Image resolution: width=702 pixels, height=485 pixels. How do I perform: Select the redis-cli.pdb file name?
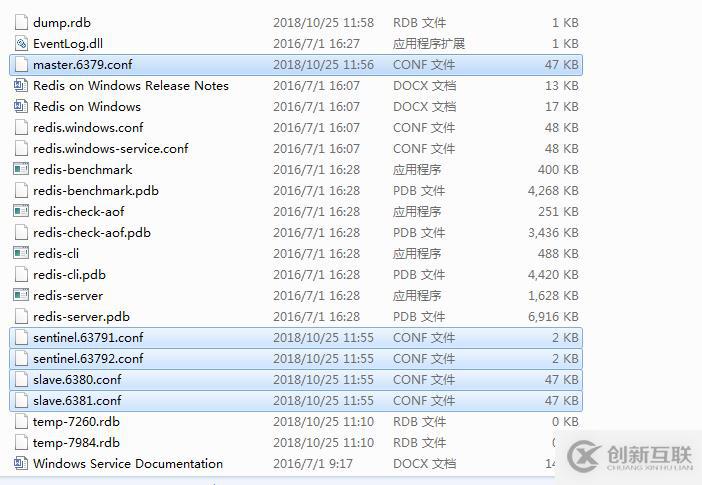69,275
